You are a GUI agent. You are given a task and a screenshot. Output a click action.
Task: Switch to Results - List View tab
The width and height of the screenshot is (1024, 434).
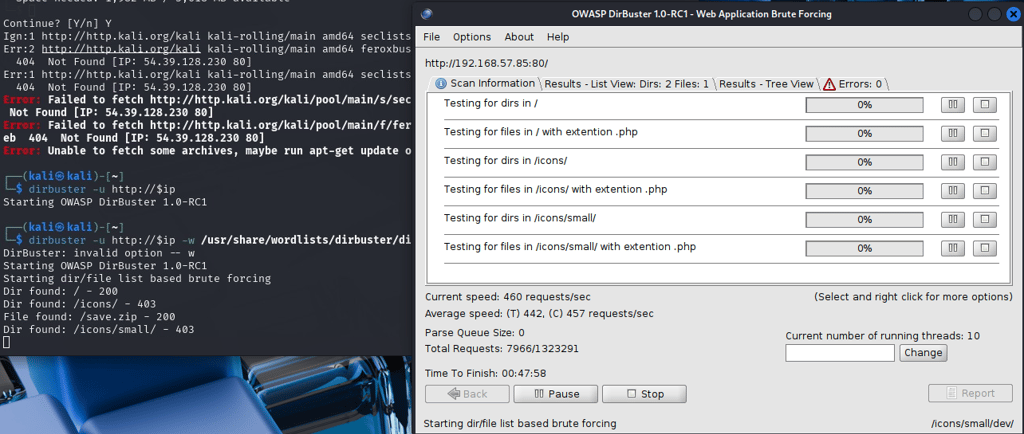[x=626, y=84]
